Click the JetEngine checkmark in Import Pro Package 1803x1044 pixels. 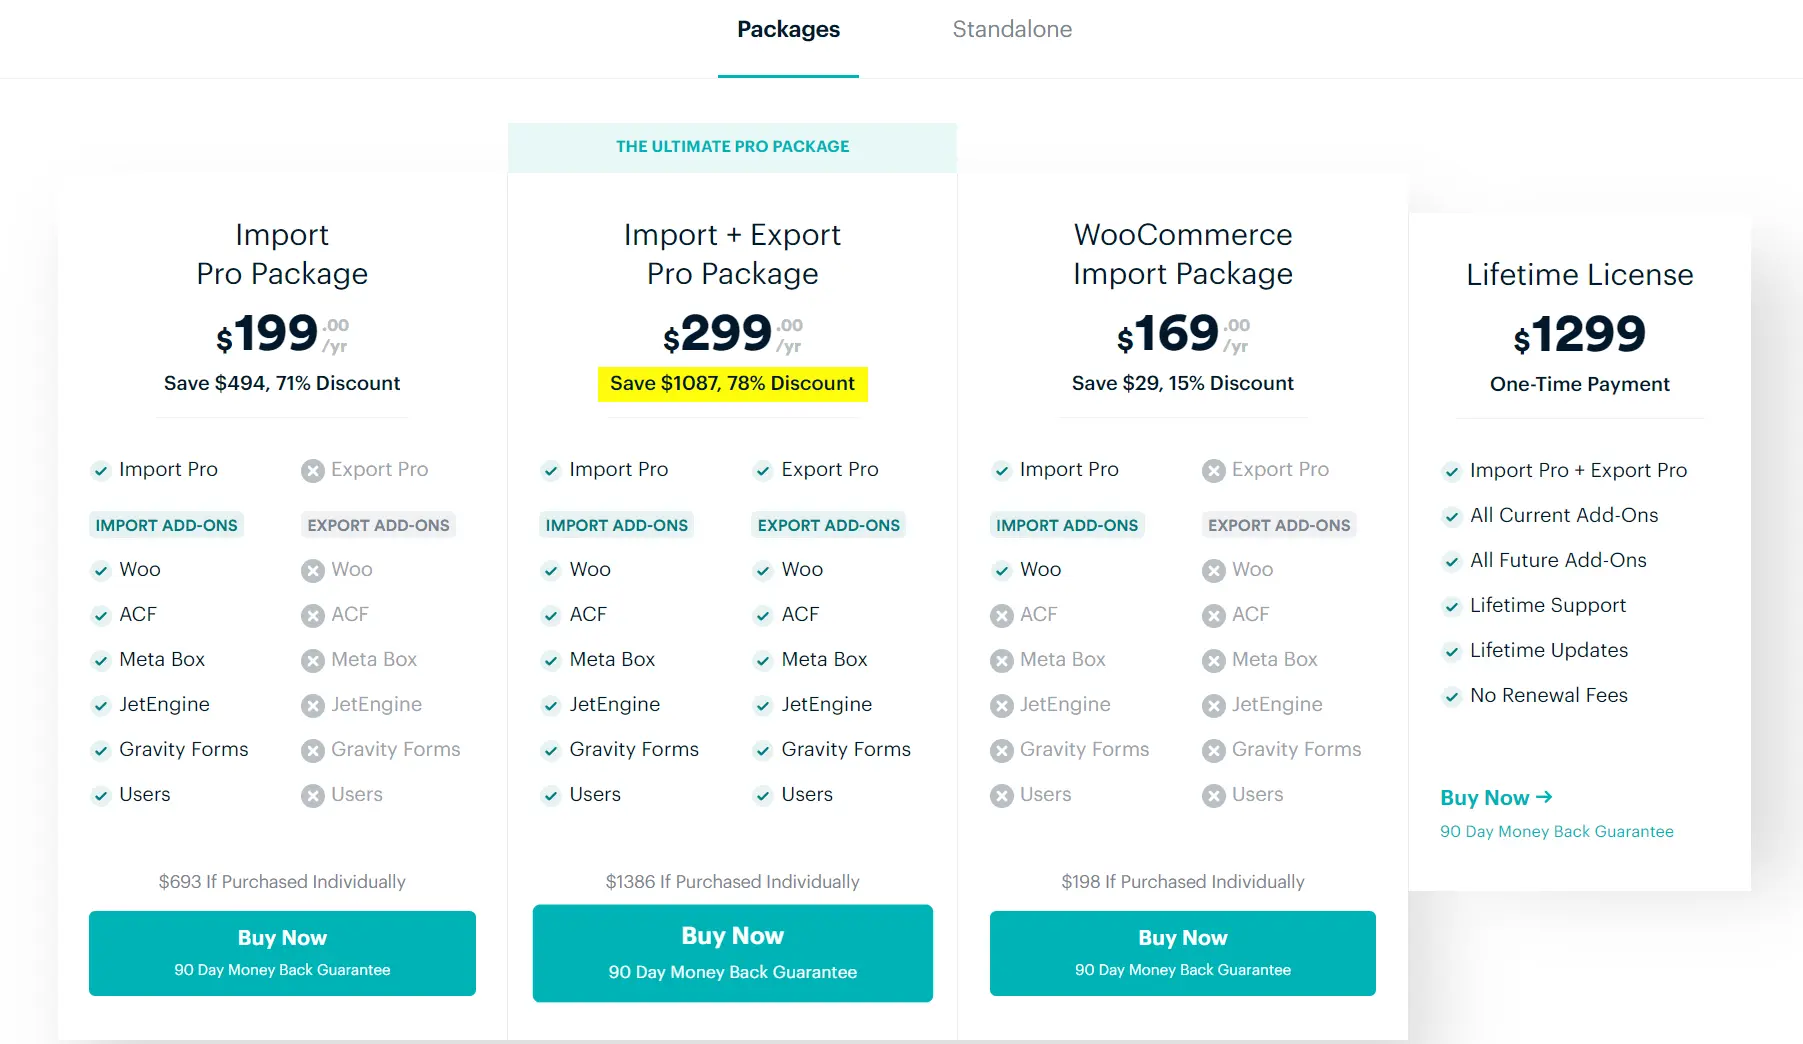pos(101,705)
